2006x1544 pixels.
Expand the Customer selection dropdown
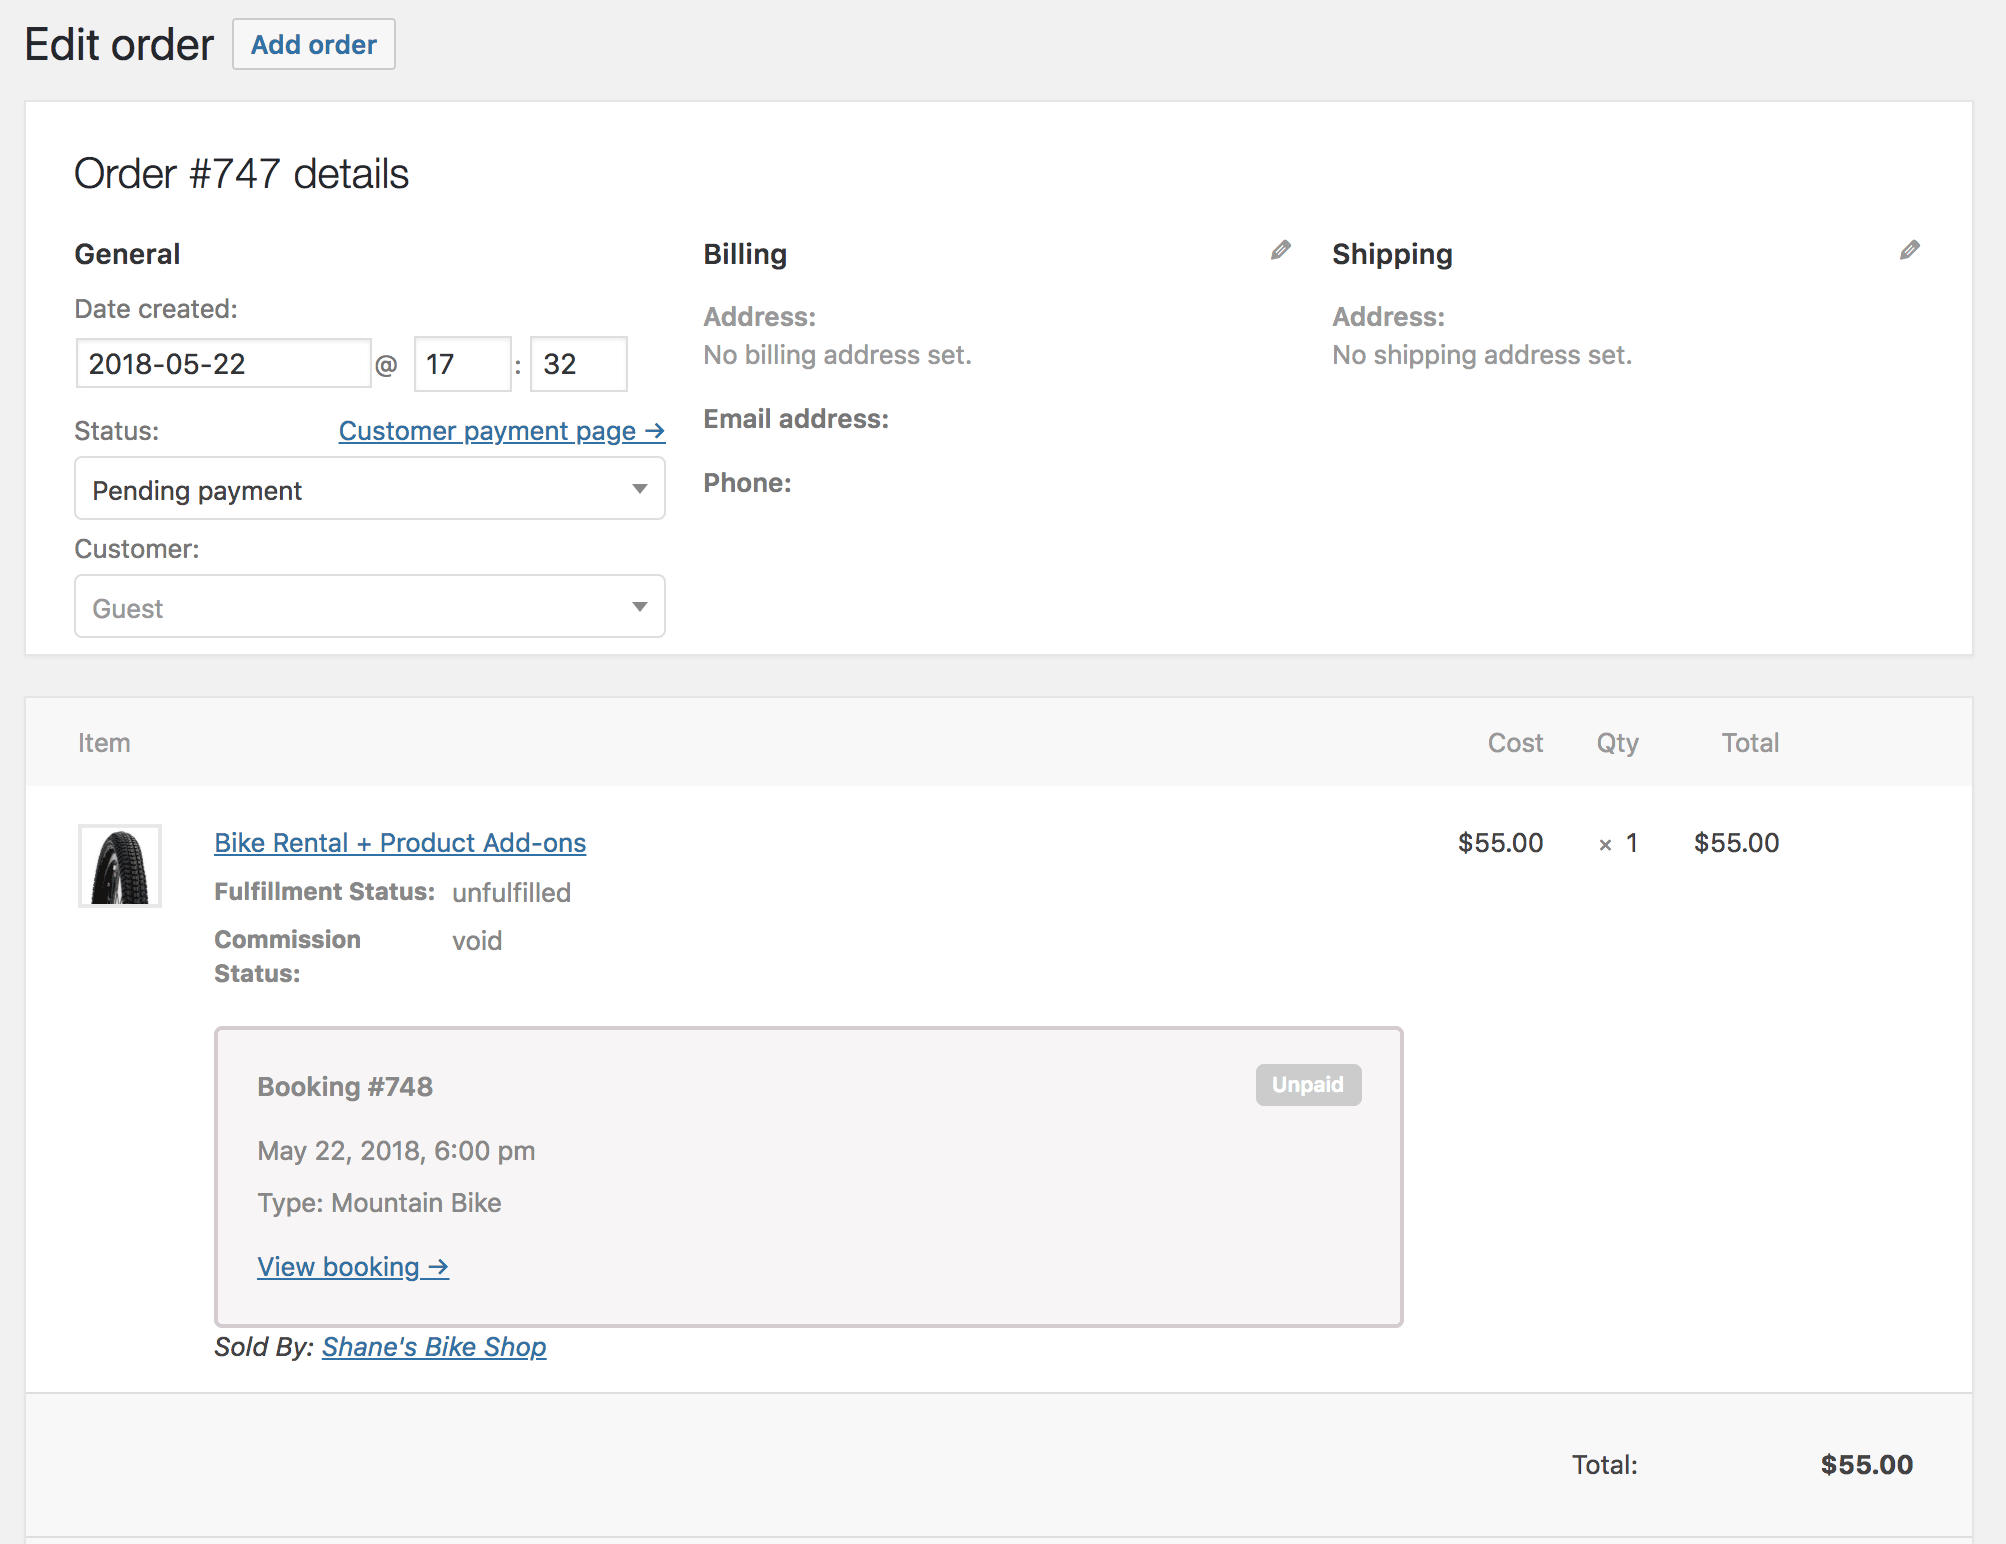pyautogui.click(x=369, y=607)
